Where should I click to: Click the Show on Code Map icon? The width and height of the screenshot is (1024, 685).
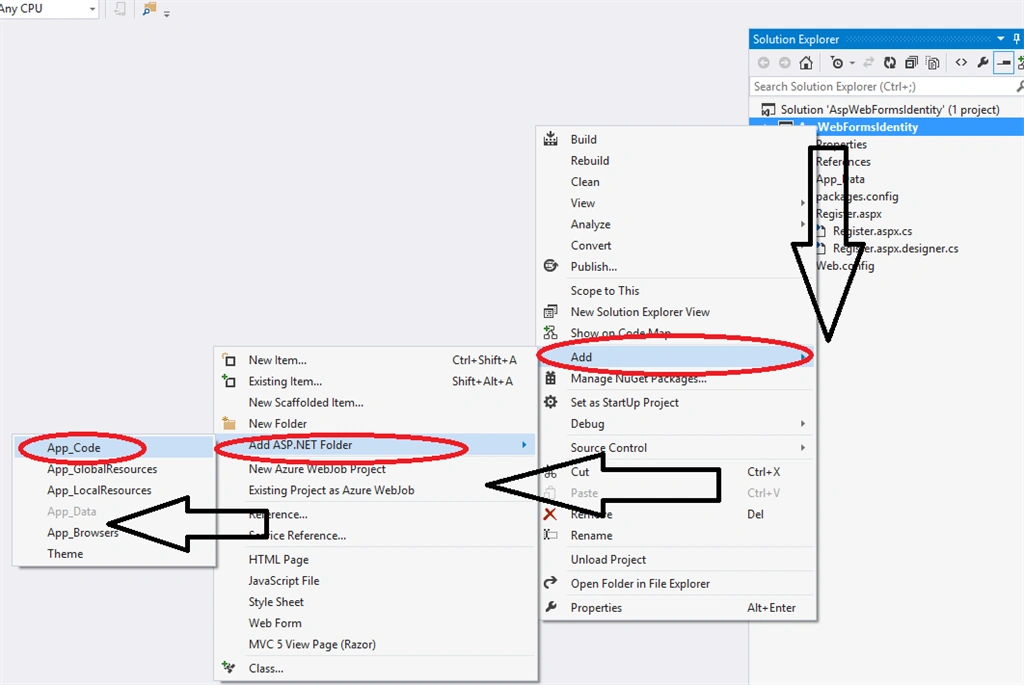[x=551, y=332]
